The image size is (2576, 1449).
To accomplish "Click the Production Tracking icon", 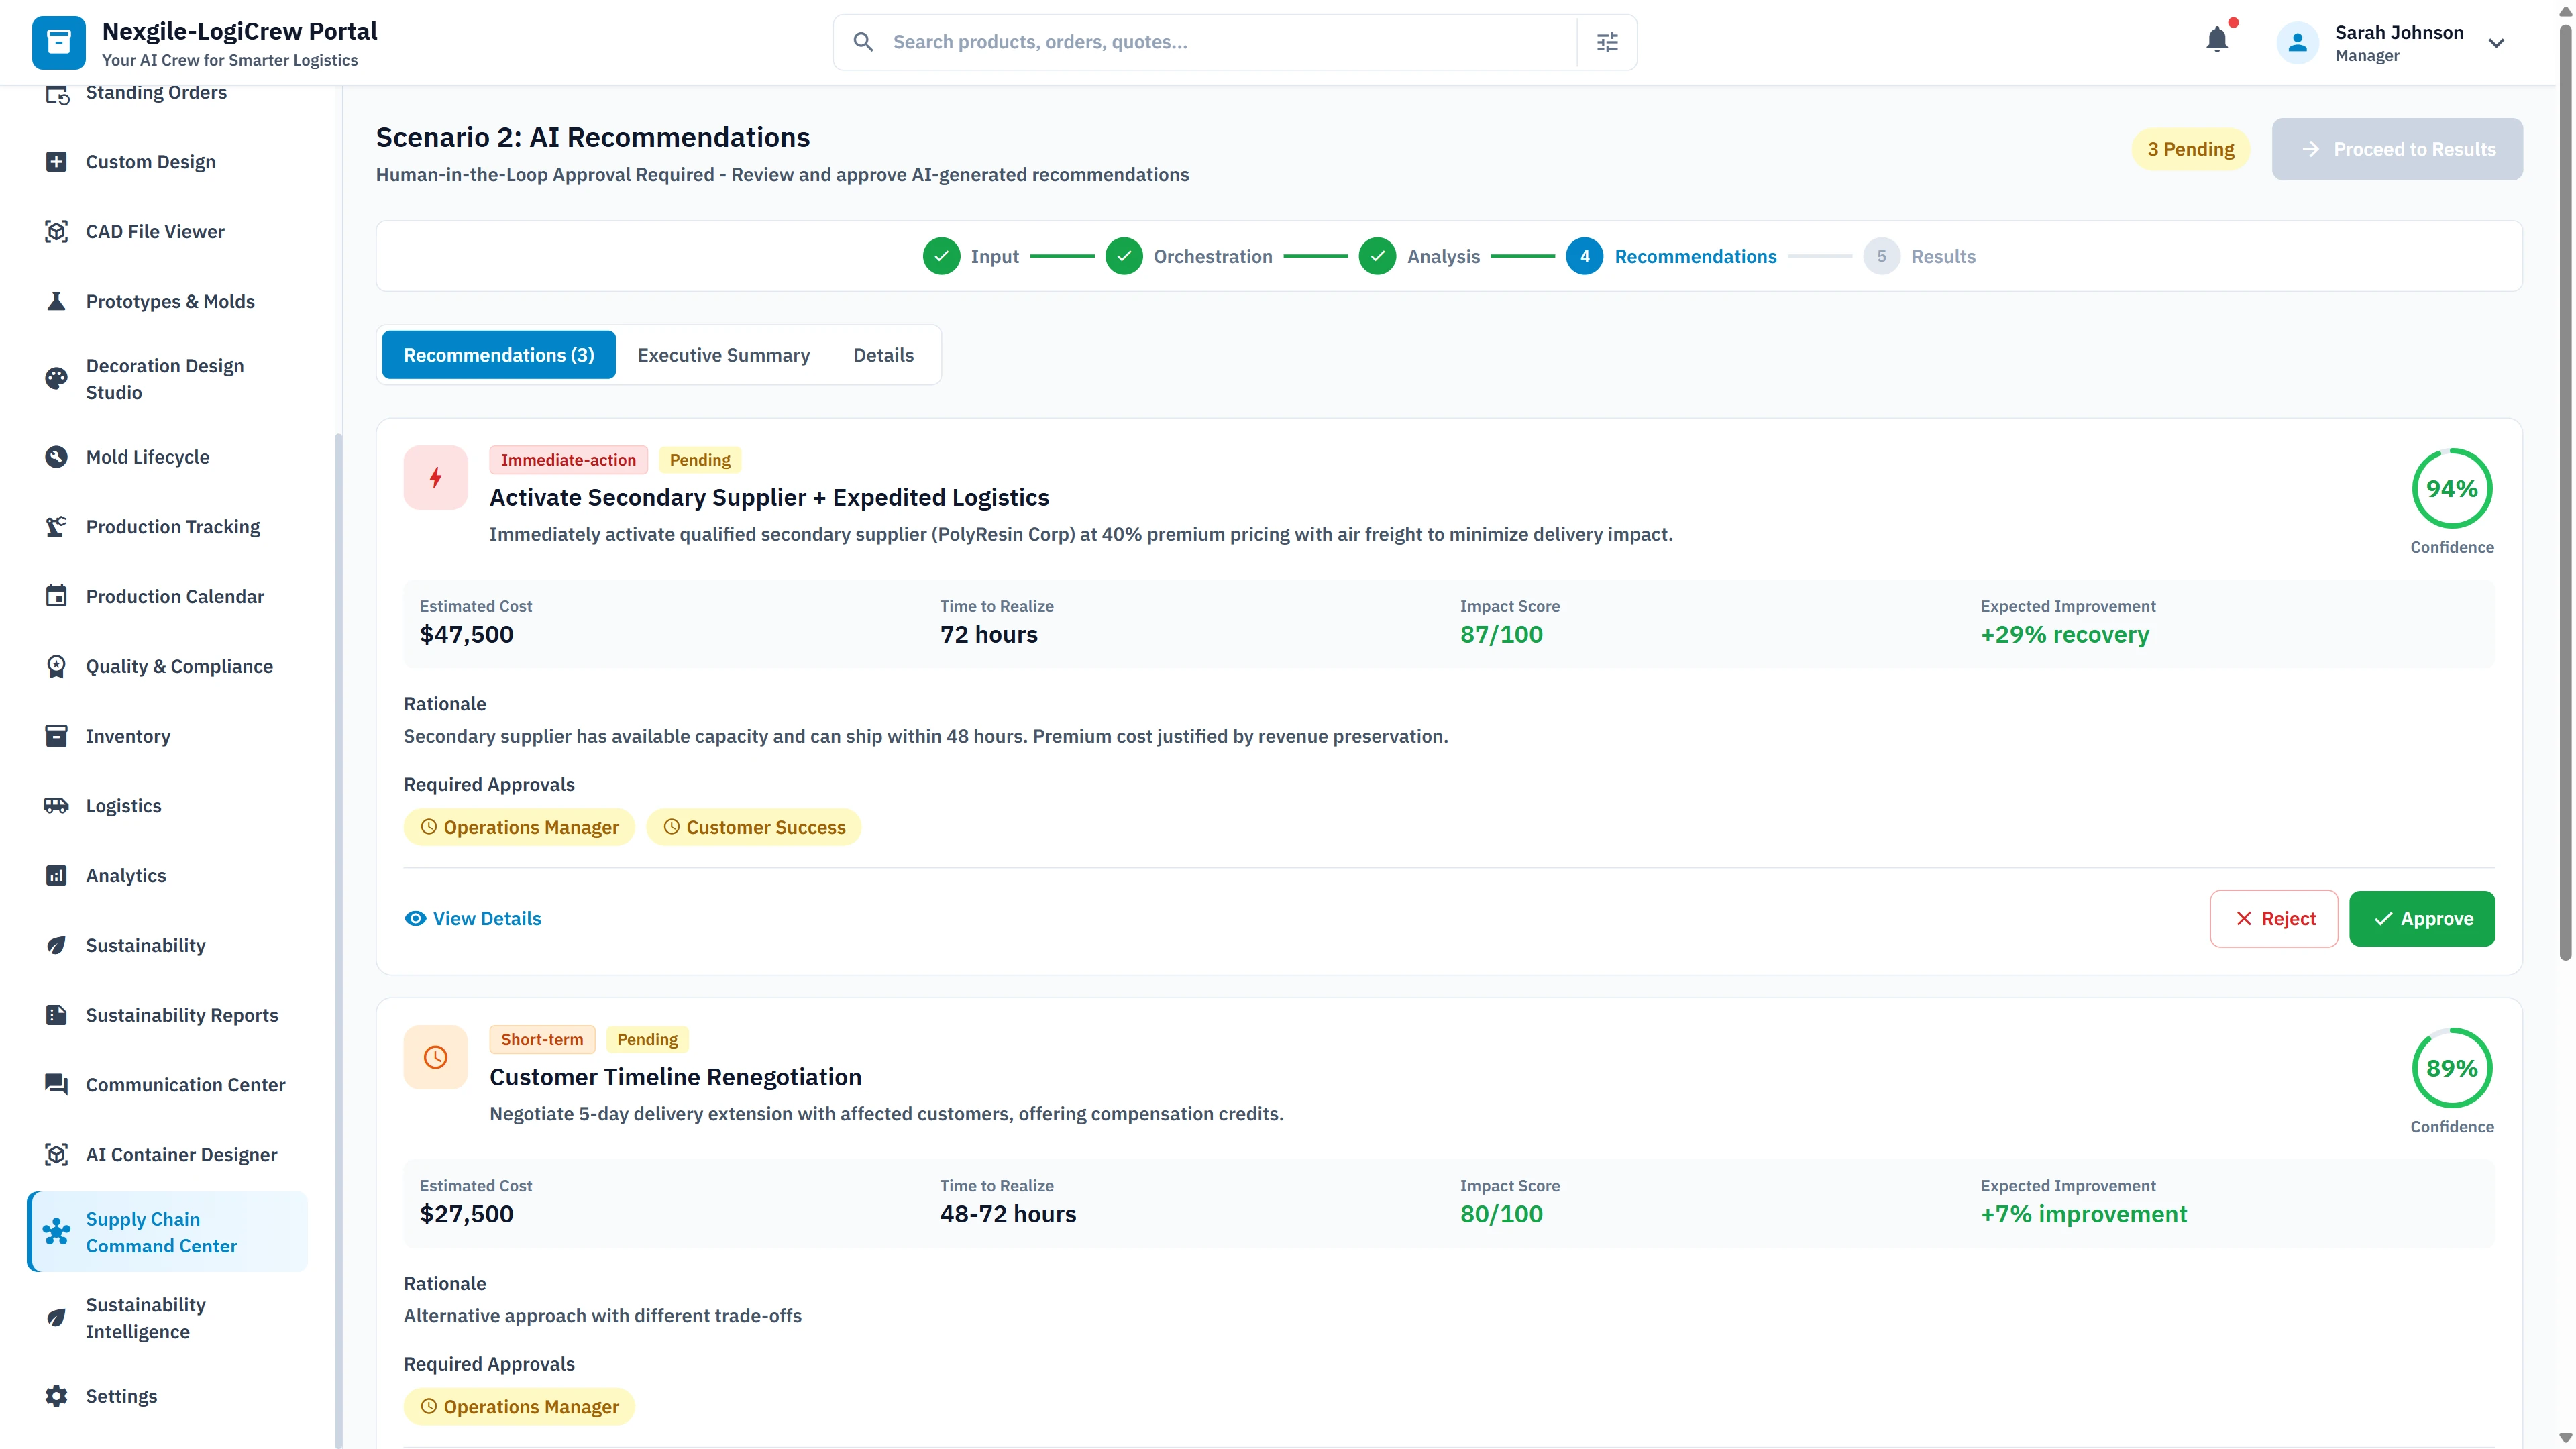I will pyautogui.click(x=56, y=526).
